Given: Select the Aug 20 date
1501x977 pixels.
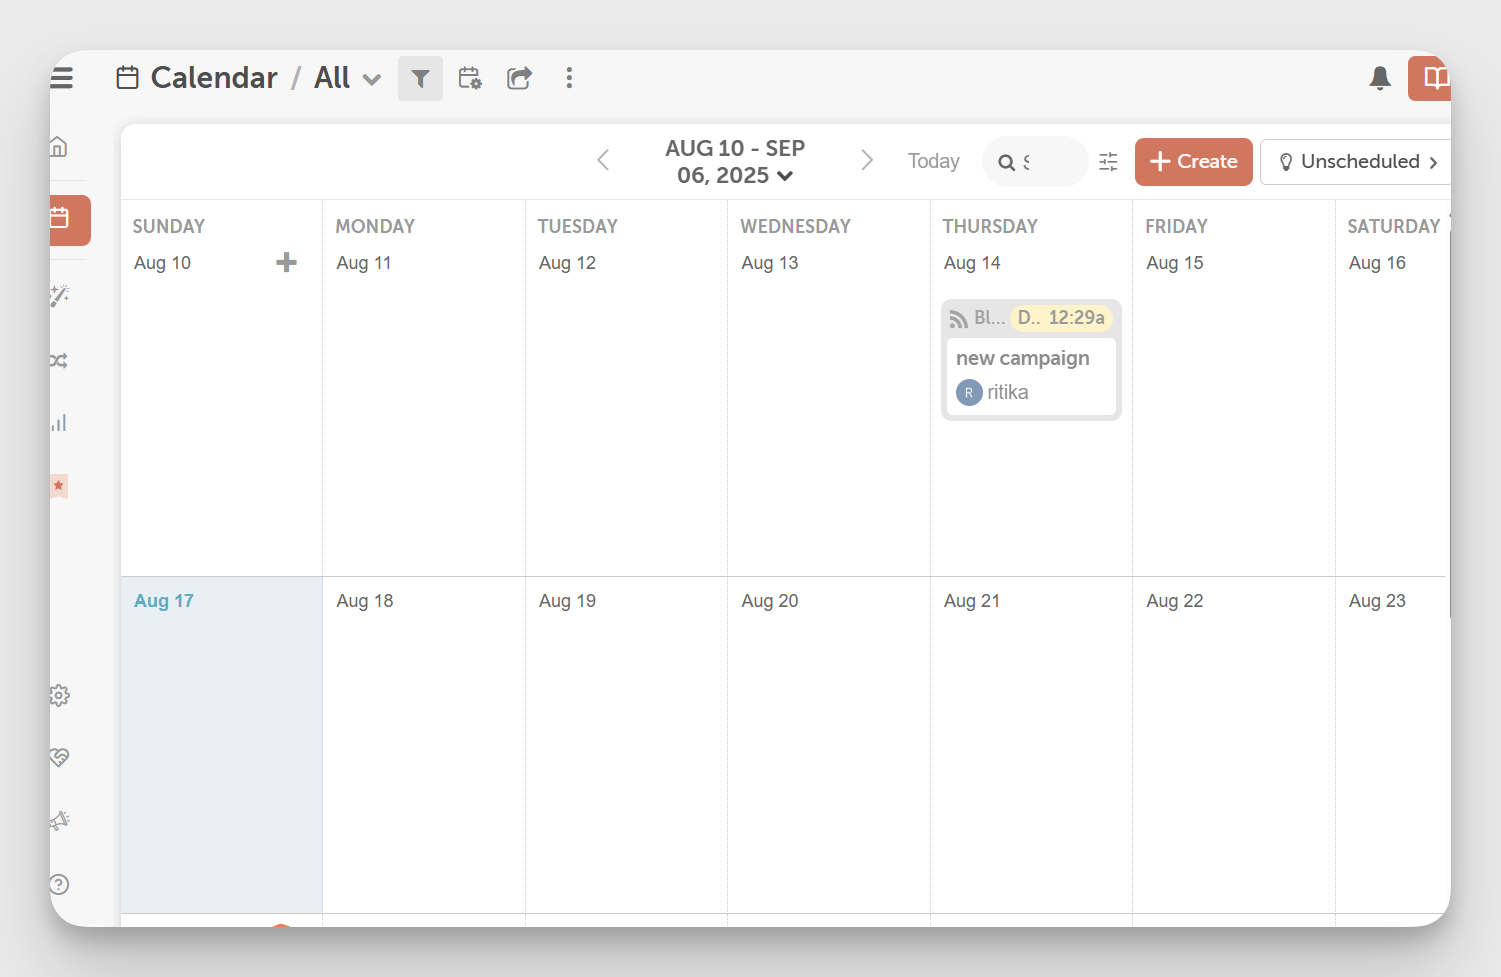Looking at the screenshot, I should click(x=770, y=601).
